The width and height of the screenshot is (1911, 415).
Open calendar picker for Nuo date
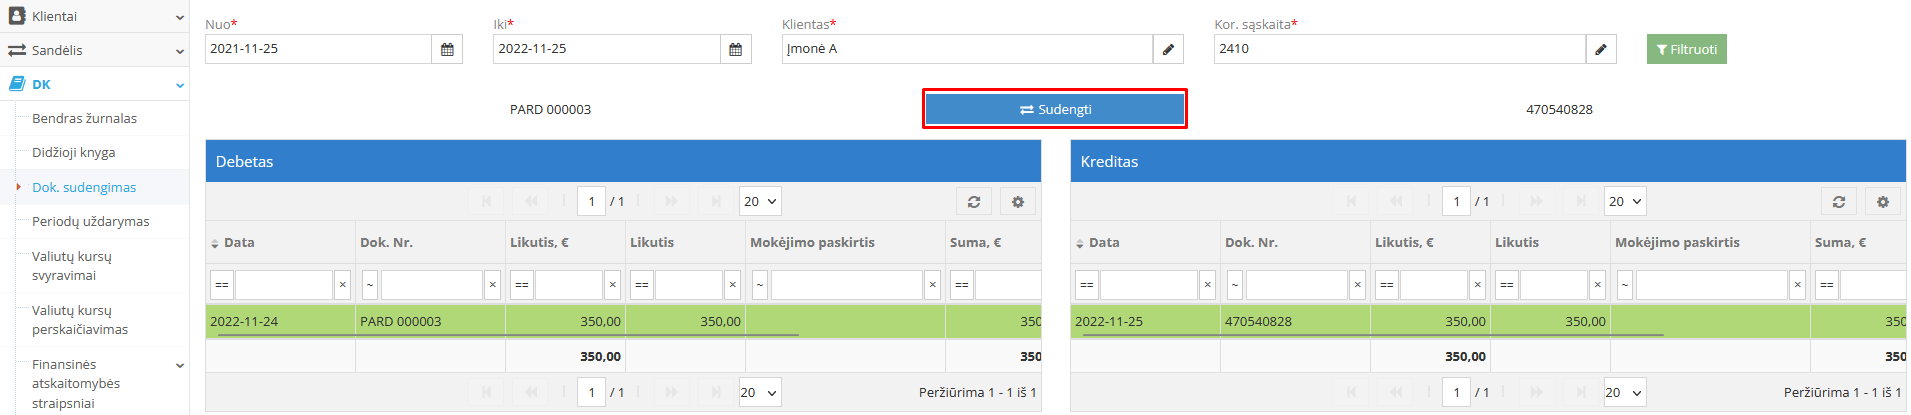point(447,49)
